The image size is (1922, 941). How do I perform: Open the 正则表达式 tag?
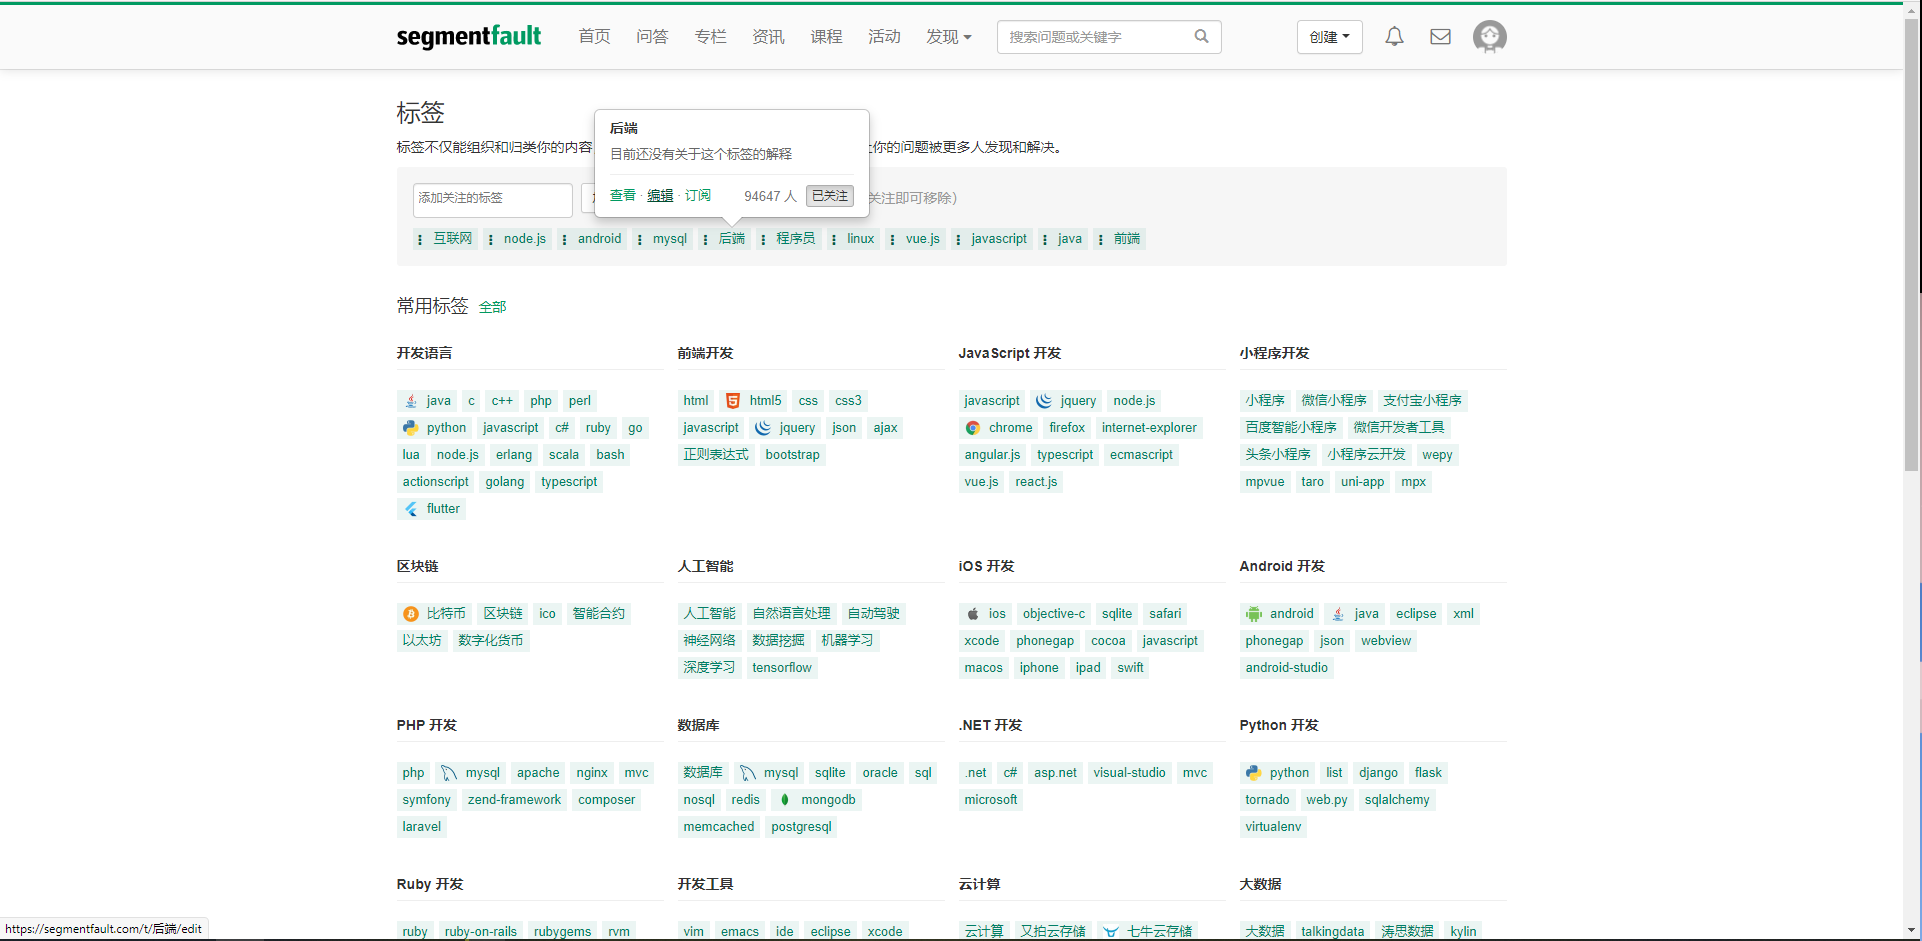[x=716, y=455]
